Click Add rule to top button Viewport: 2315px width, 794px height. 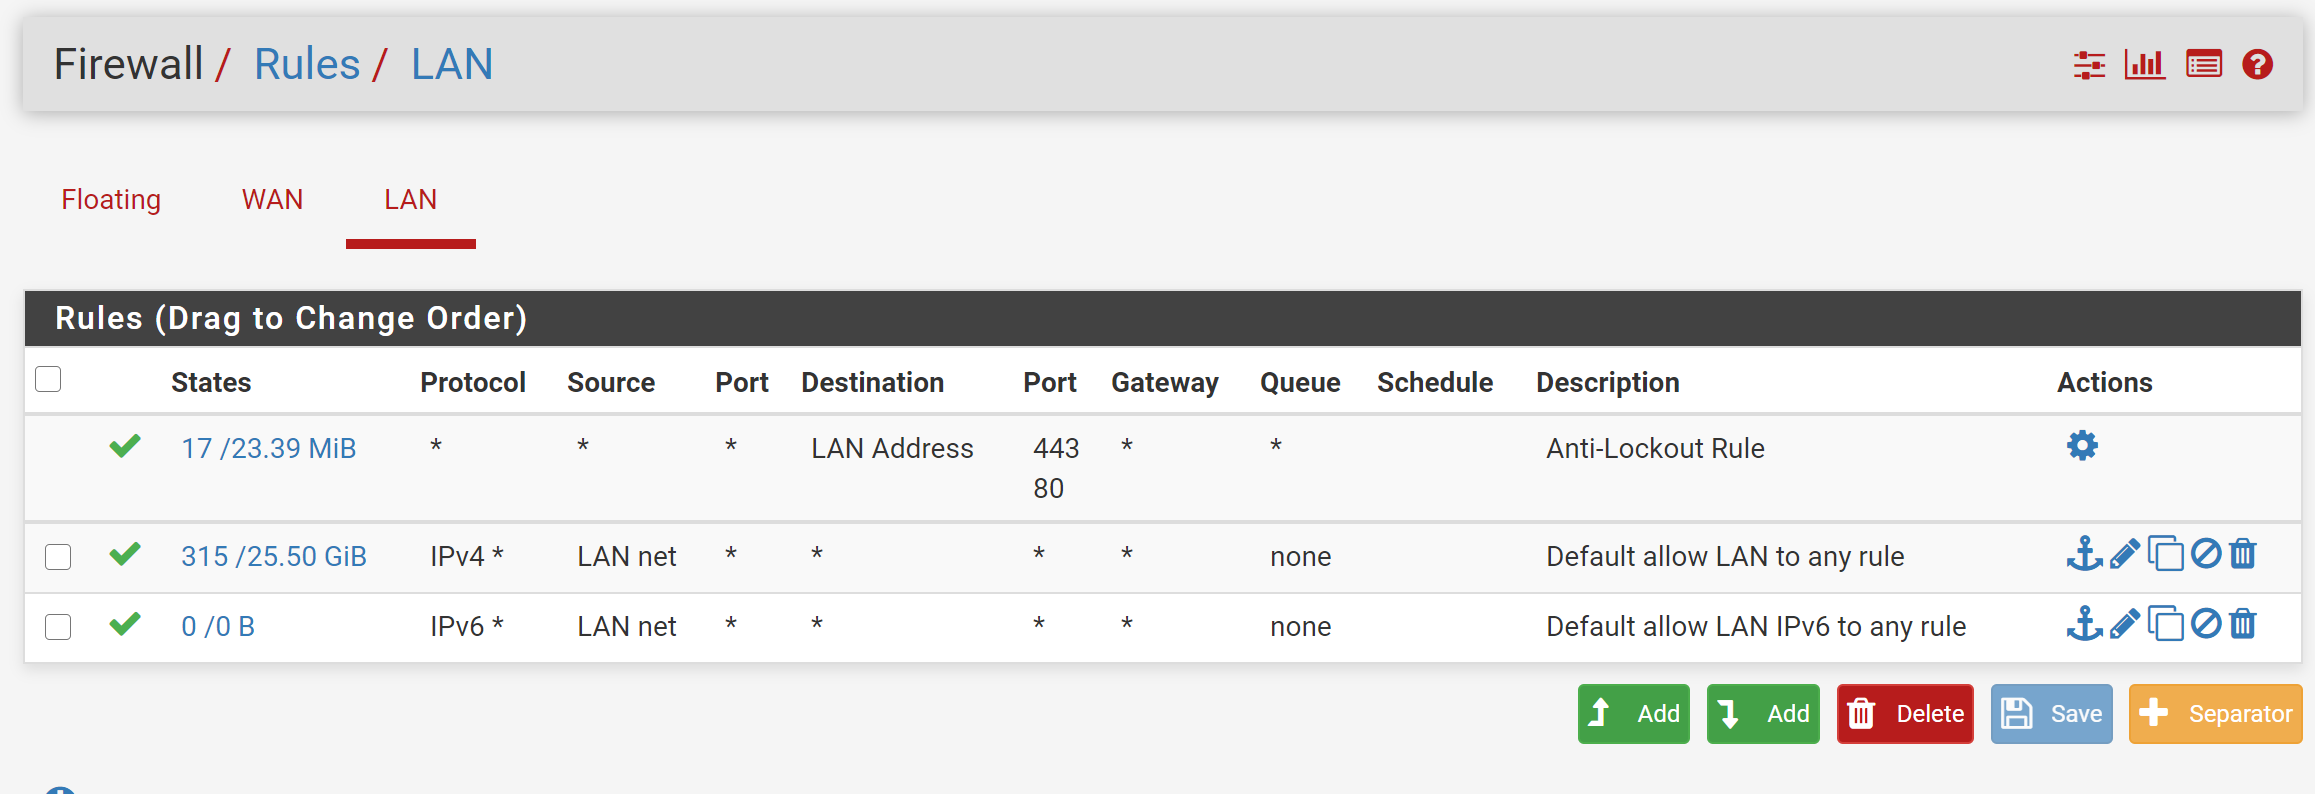point(1633,714)
